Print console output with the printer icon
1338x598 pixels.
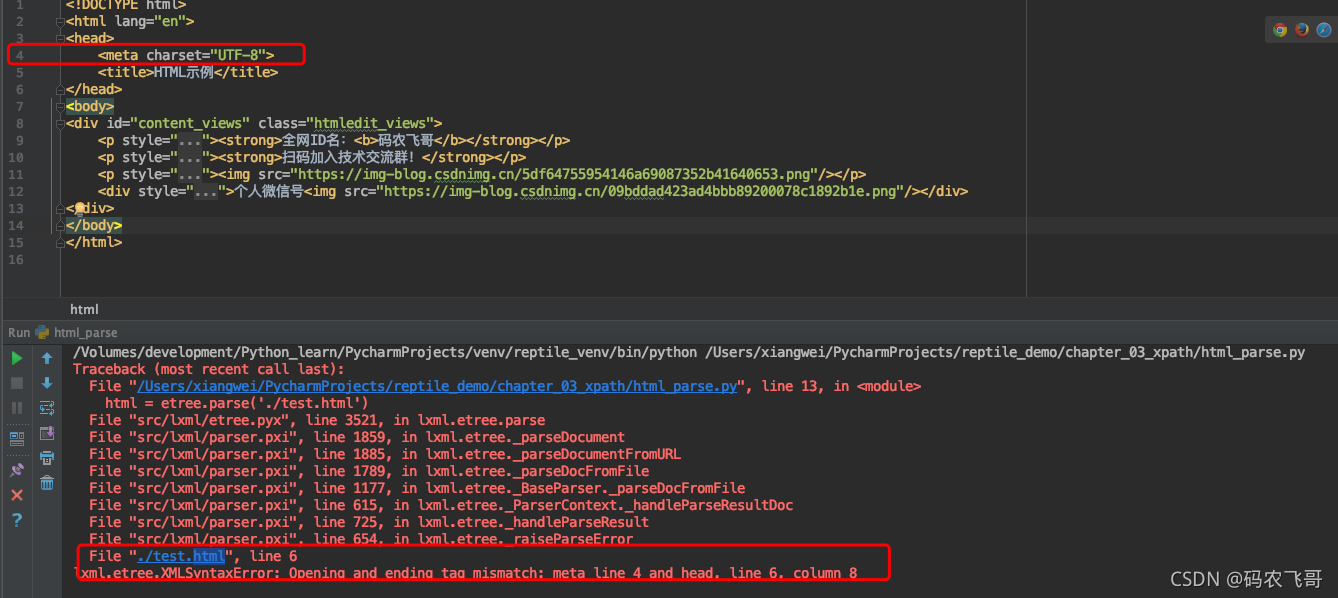click(47, 458)
